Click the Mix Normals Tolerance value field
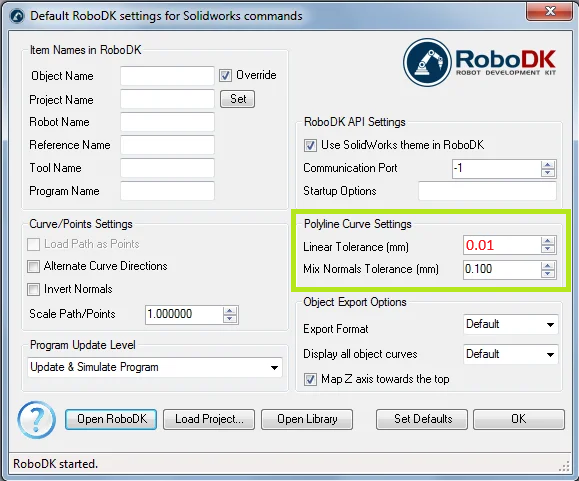This screenshot has width=579, height=481. point(502,269)
